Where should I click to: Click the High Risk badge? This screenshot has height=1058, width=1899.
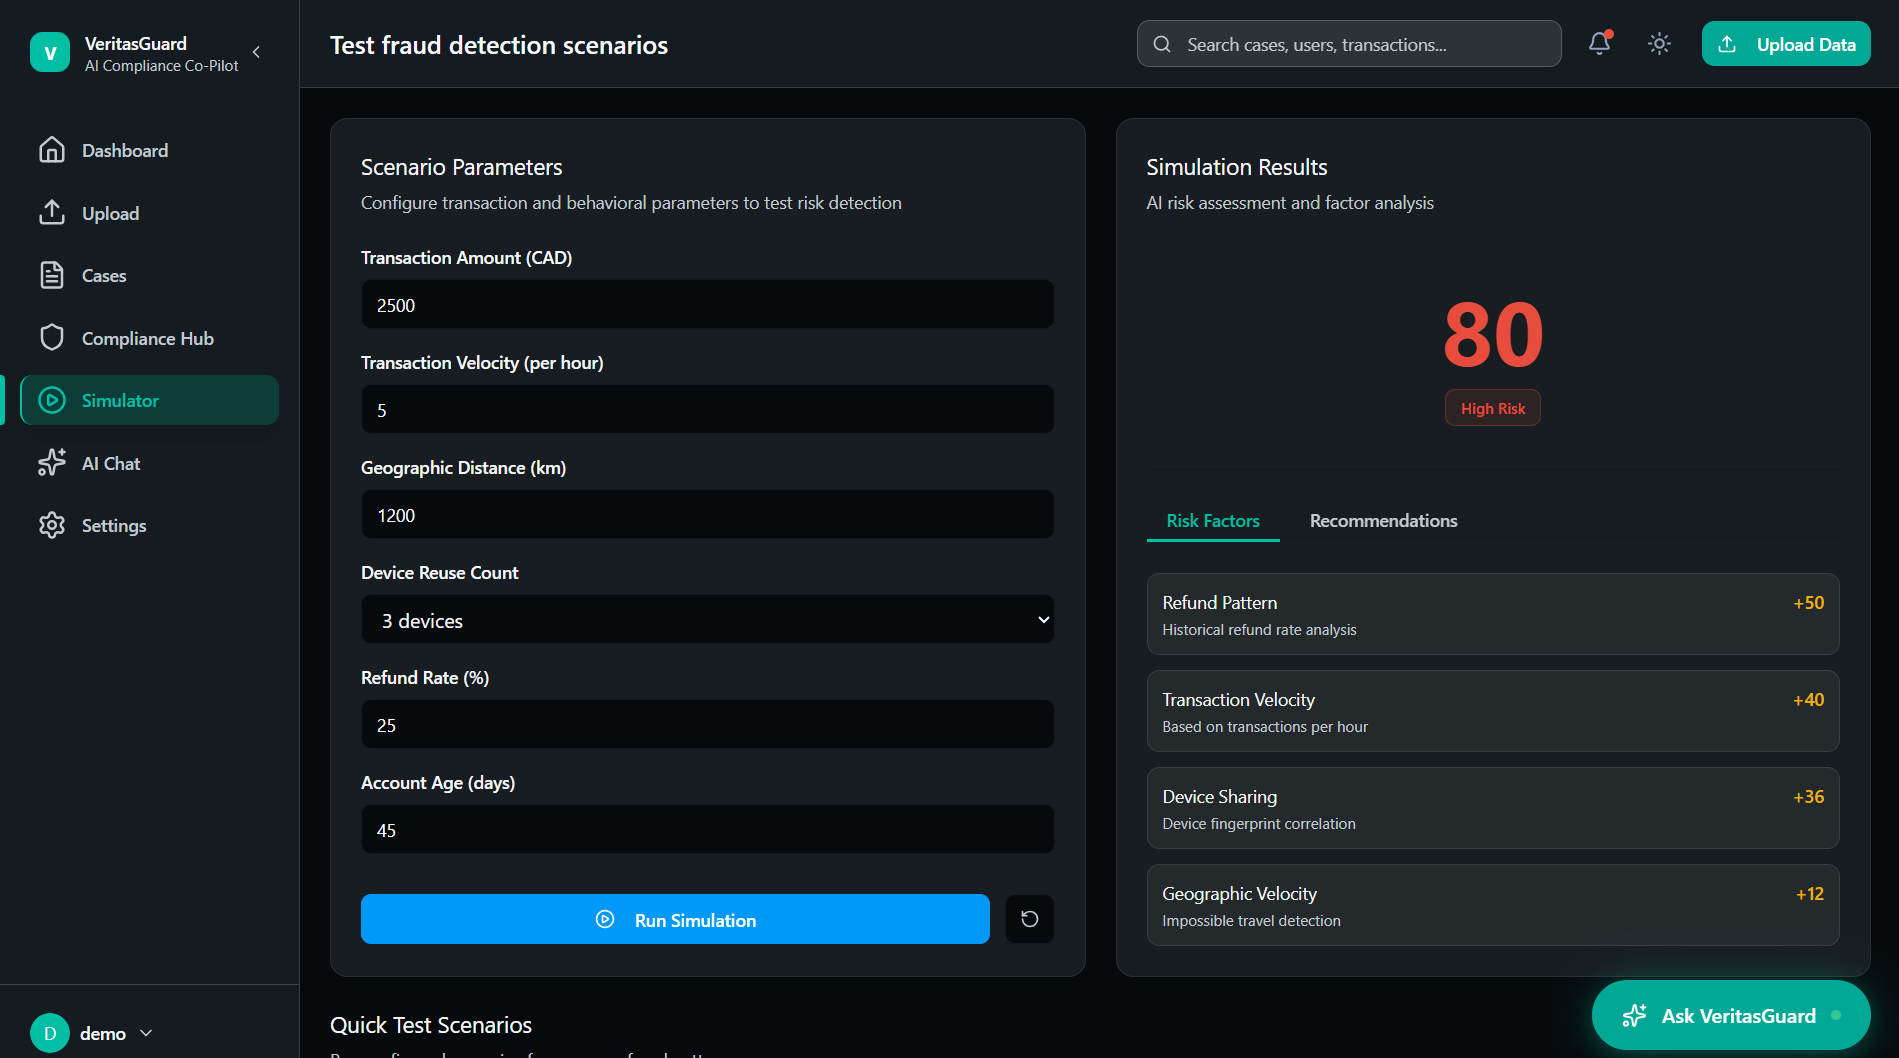coord(1493,408)
